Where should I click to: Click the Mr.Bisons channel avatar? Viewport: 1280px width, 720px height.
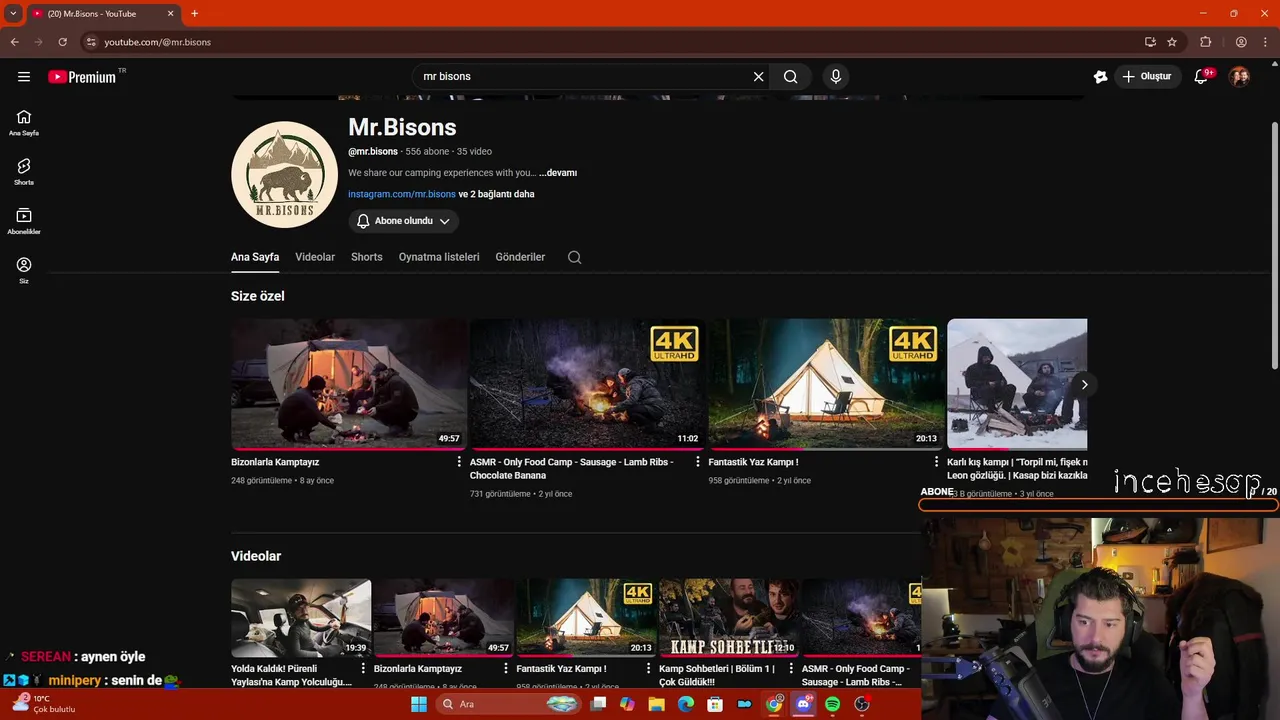[285, 175]
